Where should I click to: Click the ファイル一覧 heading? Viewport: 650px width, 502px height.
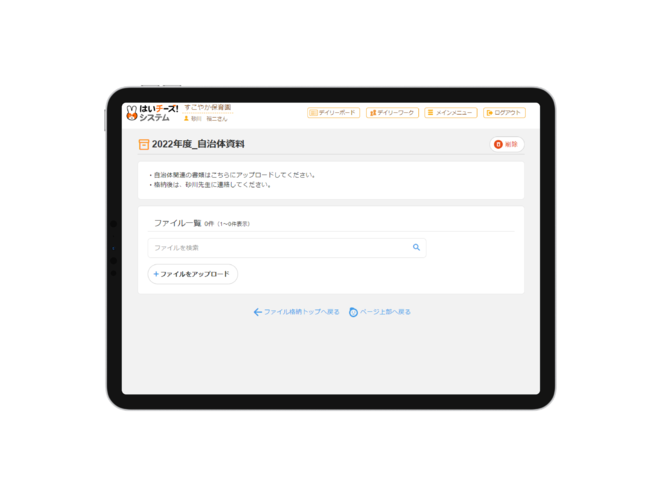coord(177,223)
